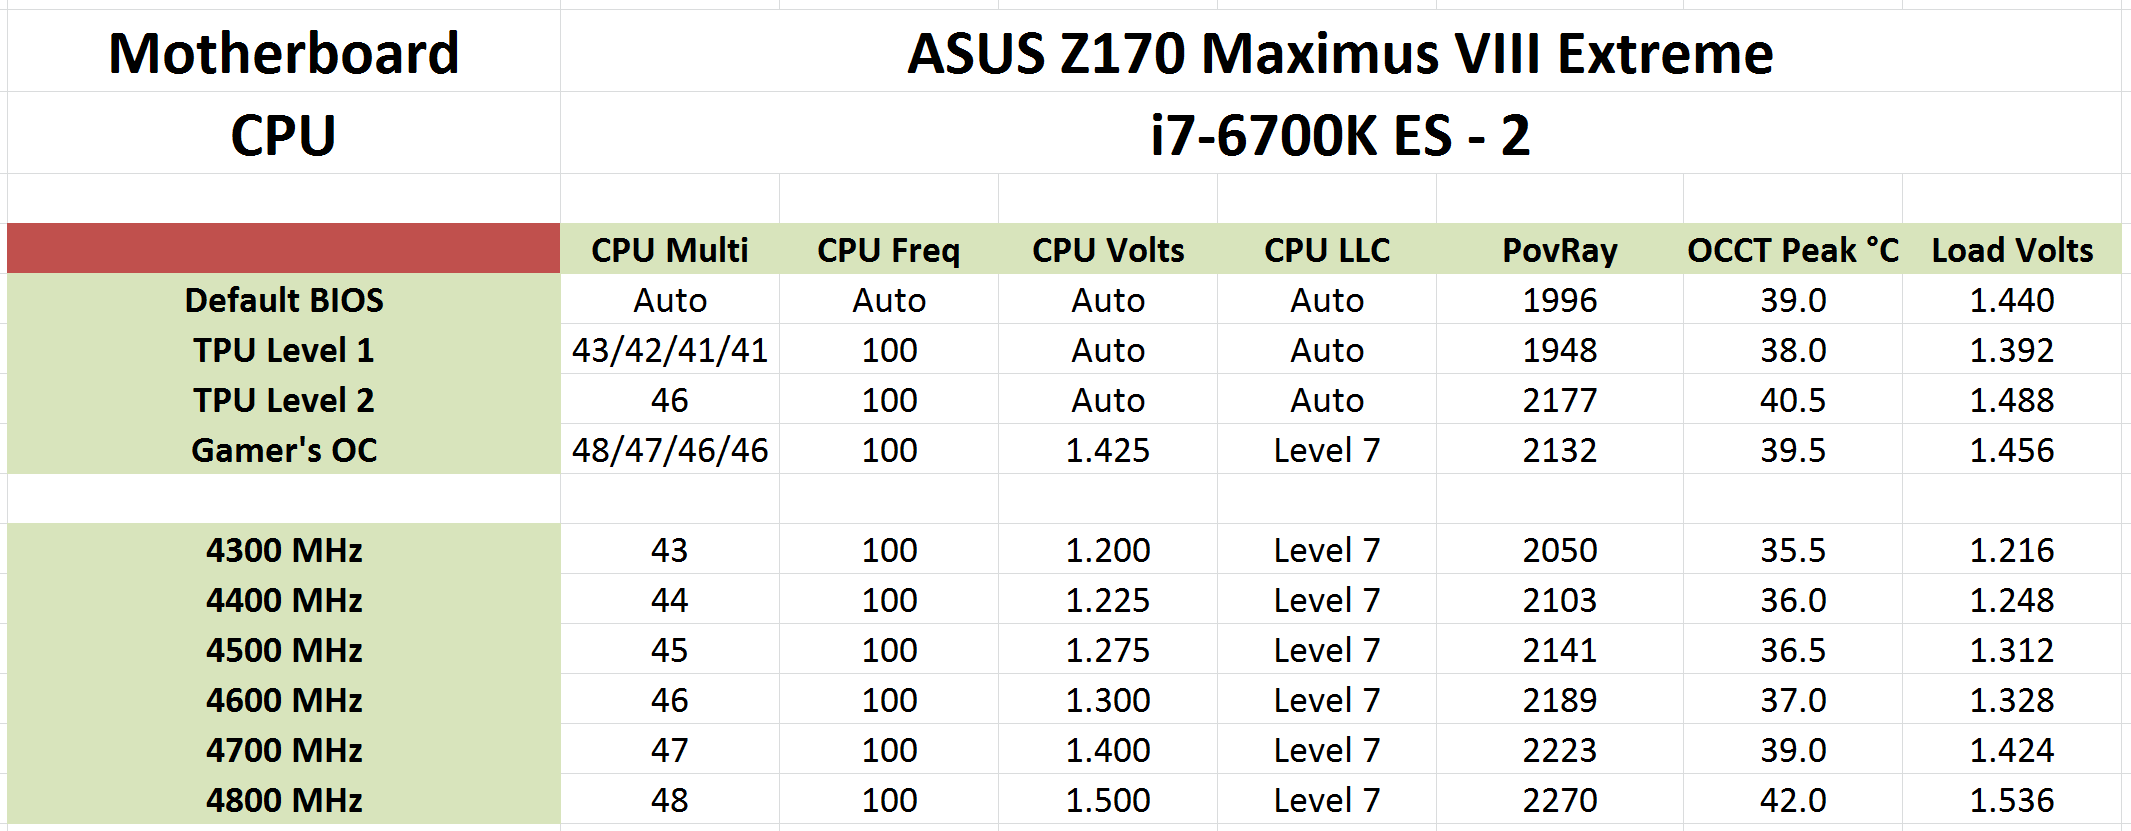The height and width of the screenshot is (831, 2131).
Task: Click the '4400 MHz' row label
Action: click(283, 599)
